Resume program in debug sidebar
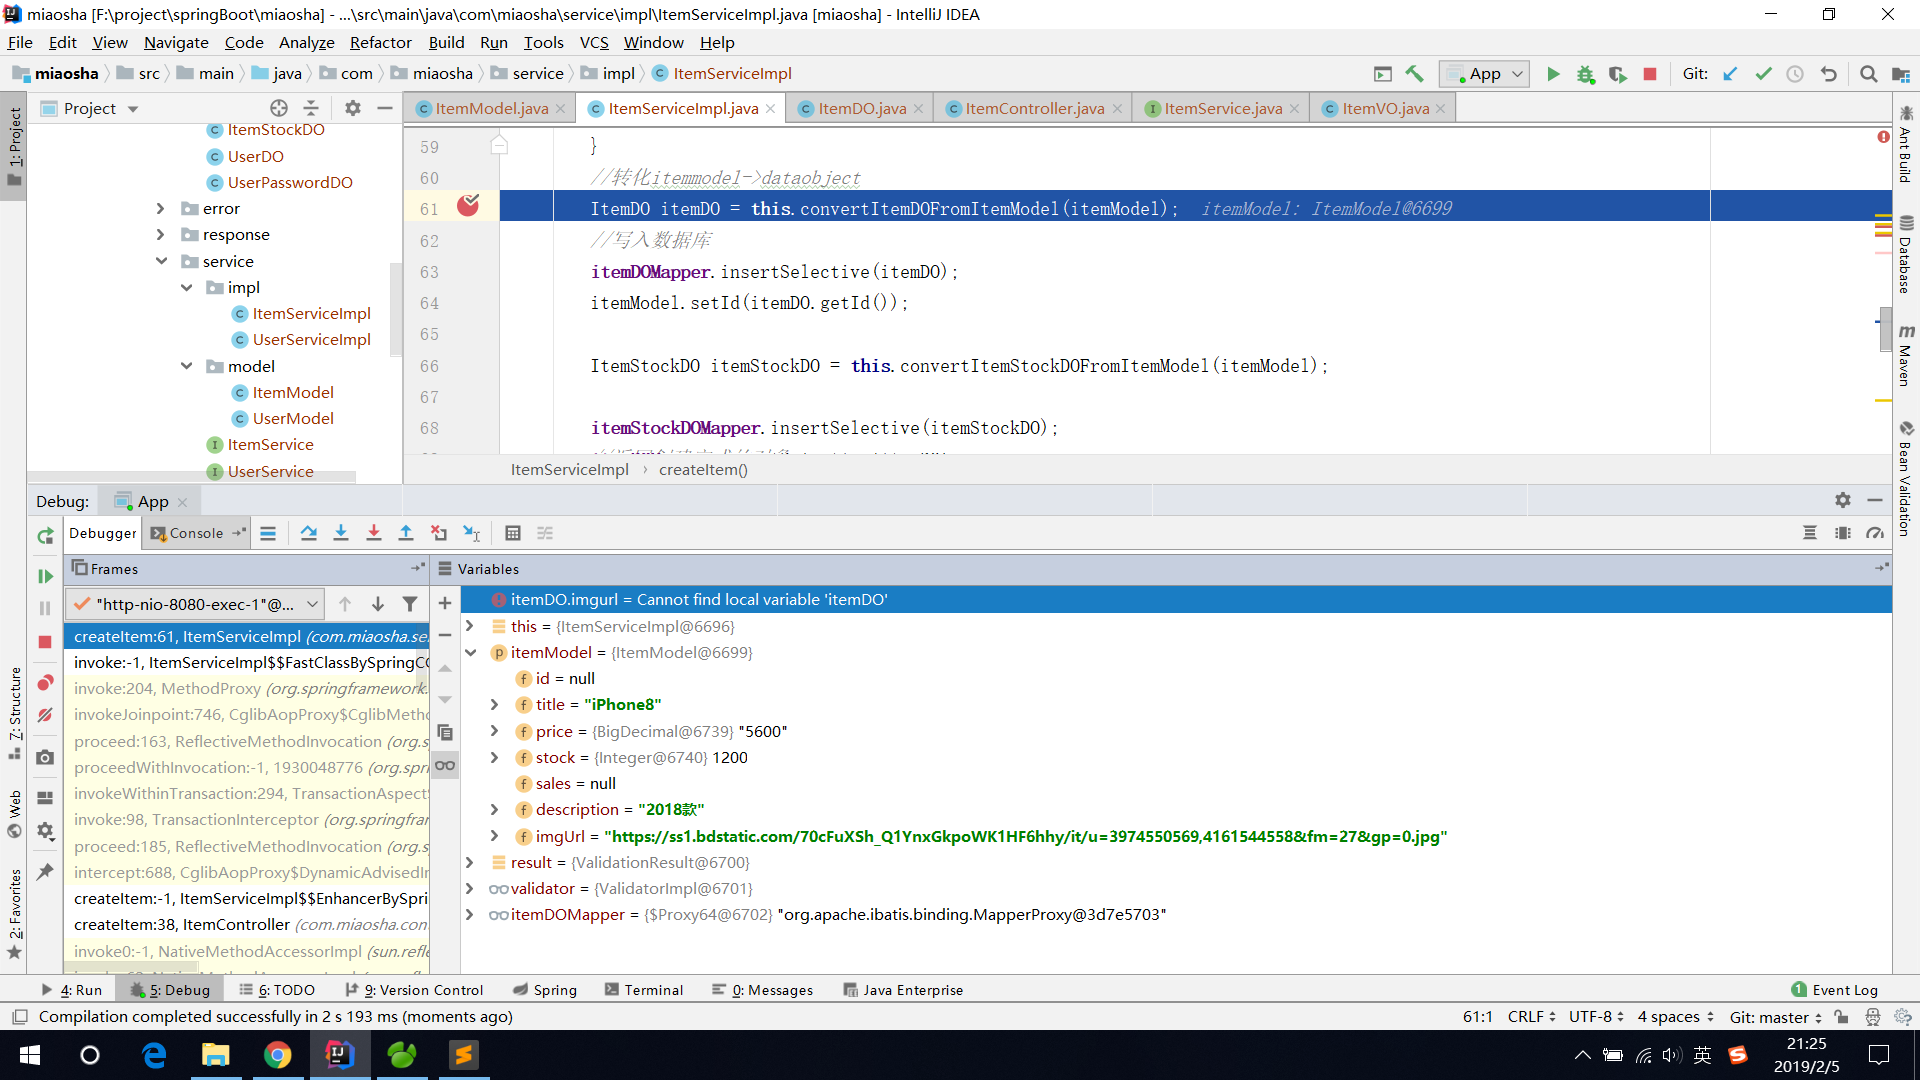1920x1080 pixels. point(45,576)
